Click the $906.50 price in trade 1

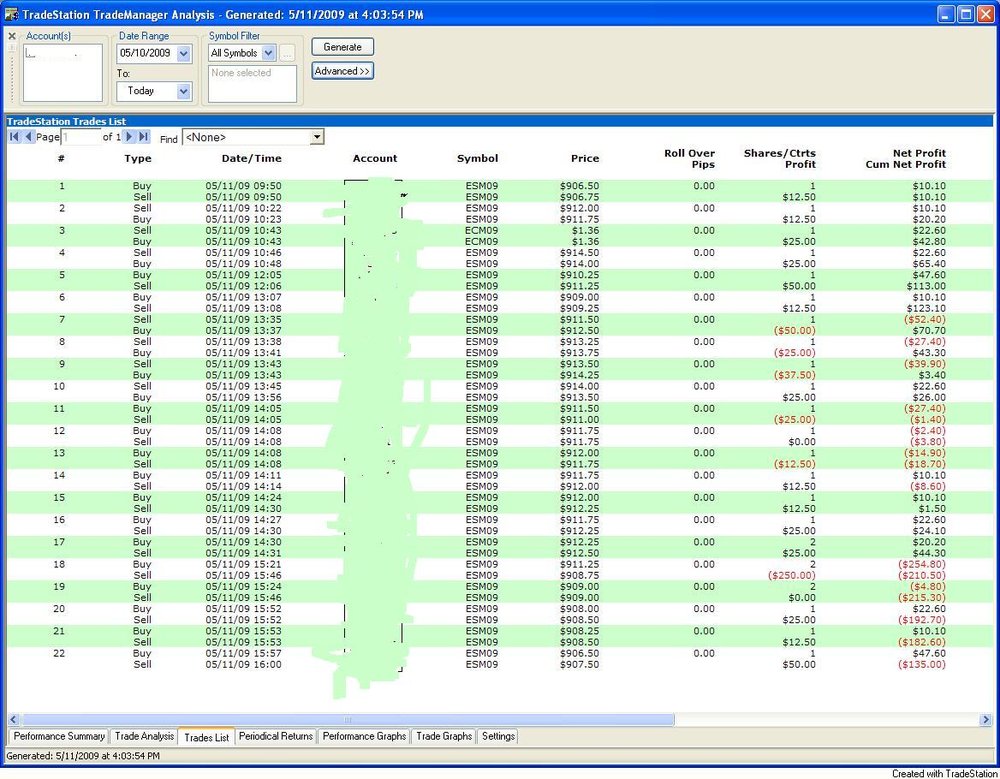click(x=579, y=186)
